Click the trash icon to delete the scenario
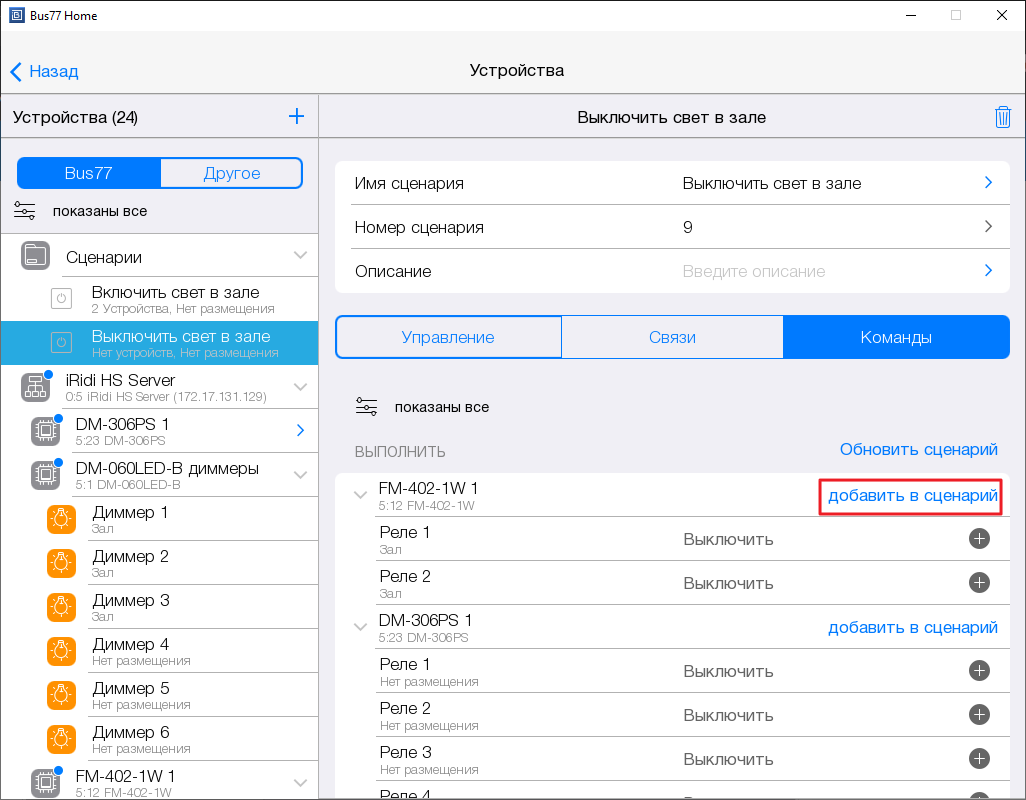Screen dimensions: 1026x800 [x=1002, y=117]
